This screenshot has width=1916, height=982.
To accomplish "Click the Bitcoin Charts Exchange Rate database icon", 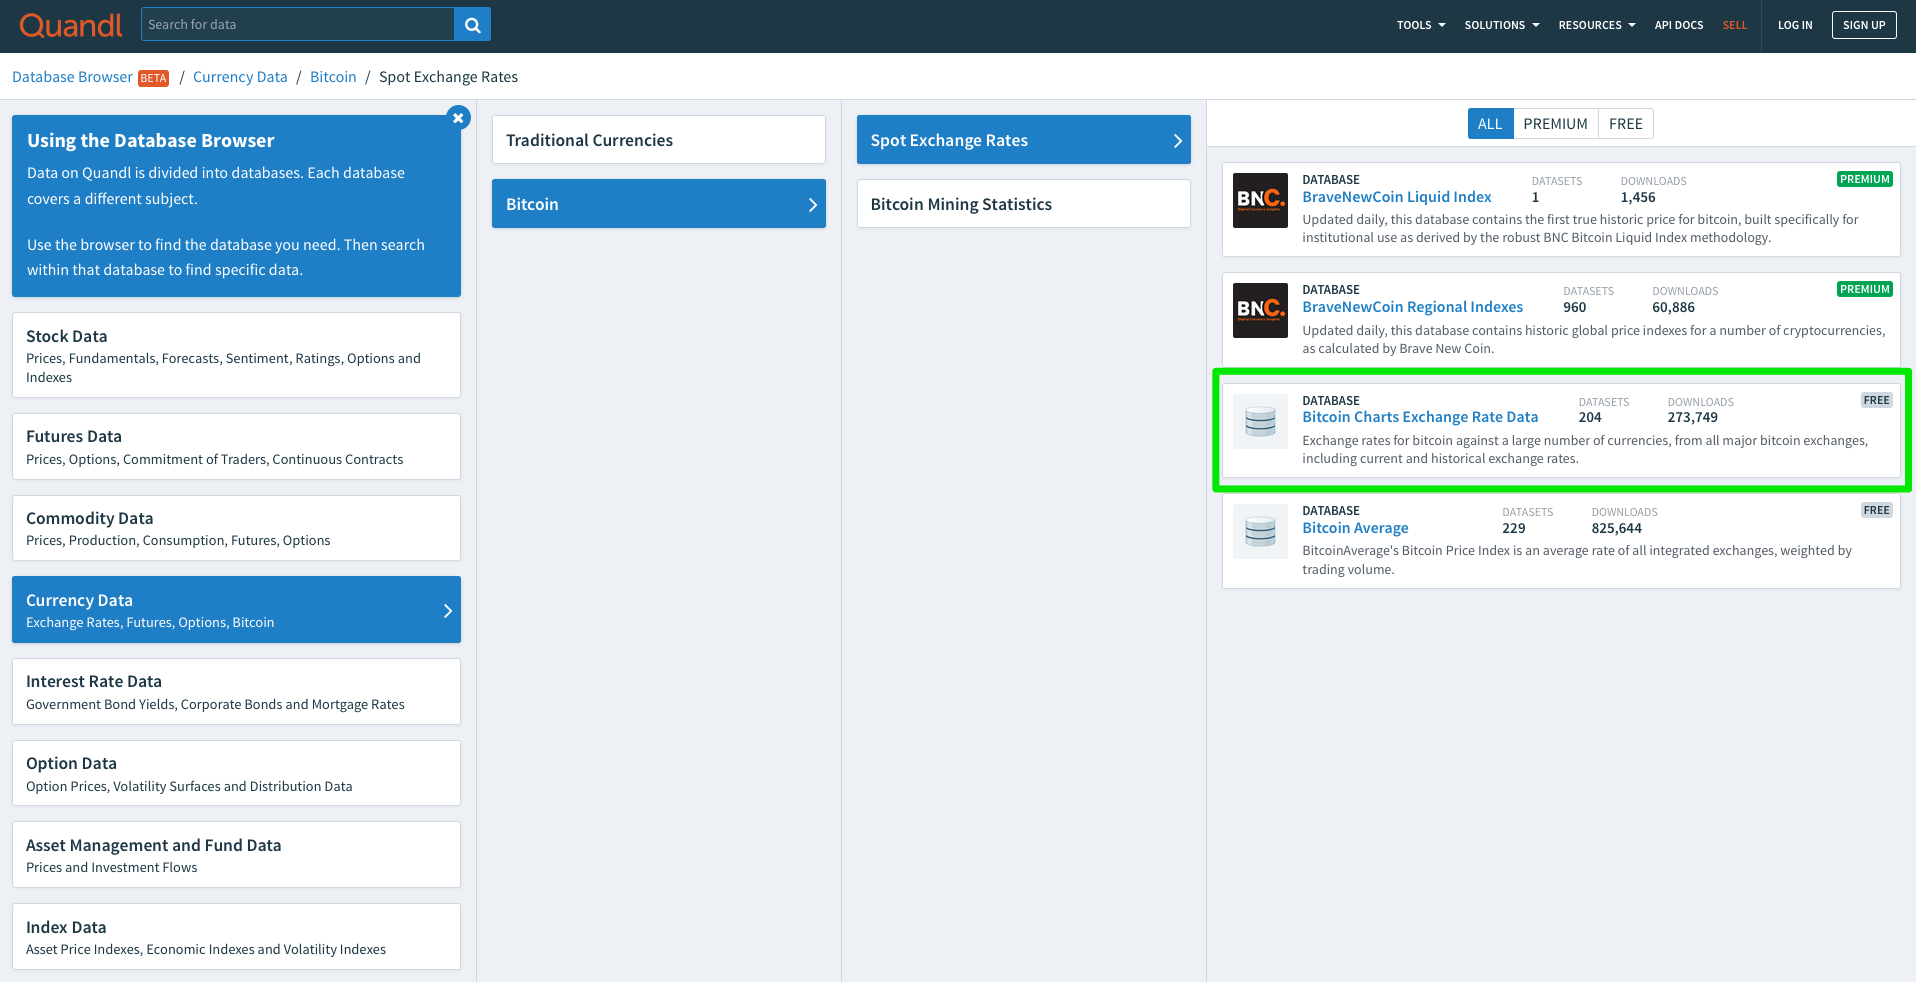I will click(1260, 421).
